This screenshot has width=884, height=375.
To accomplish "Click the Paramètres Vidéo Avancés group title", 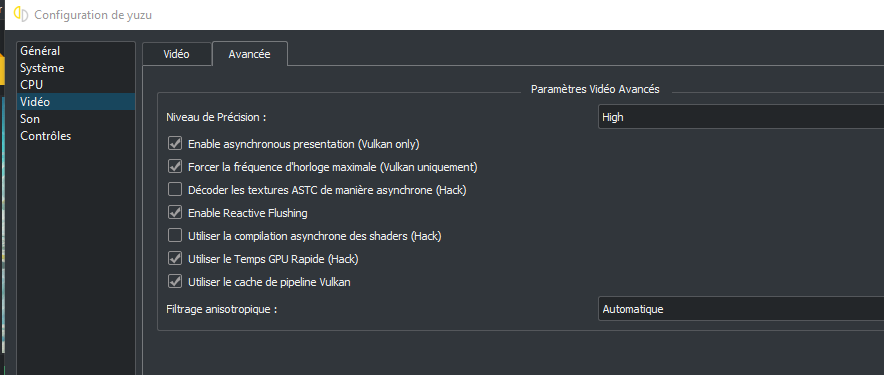I will click(x=595, y=89).
